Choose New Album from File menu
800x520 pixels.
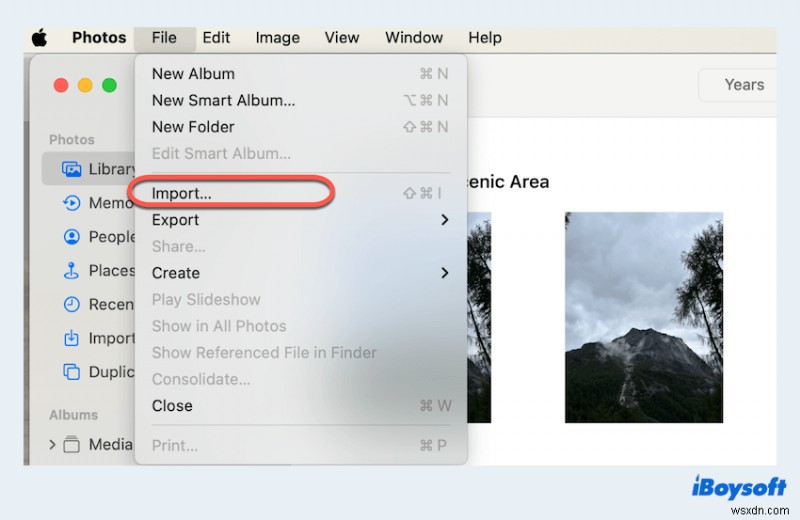301,74
